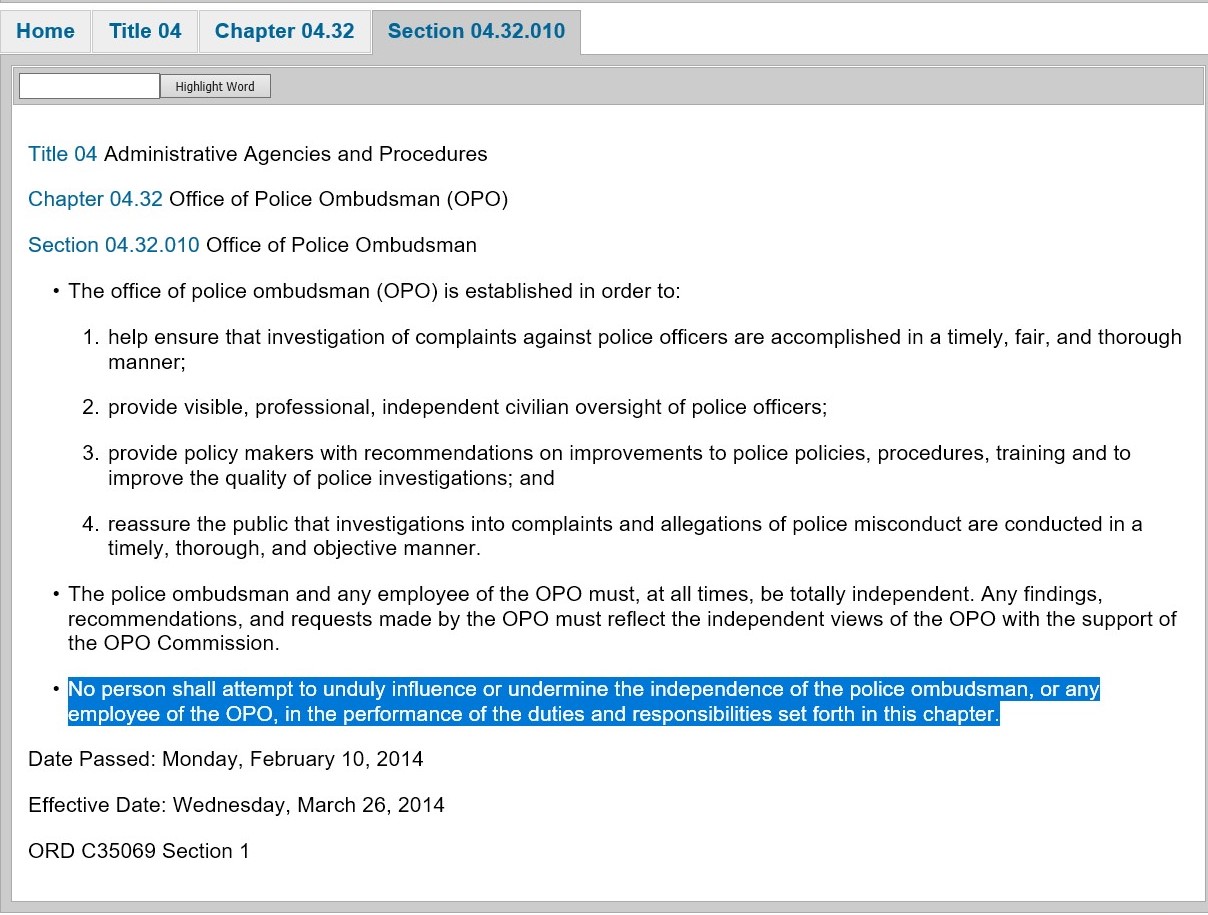Switch to the Home tab
Image resolution: width=1208 pixels, height=915 pixels.
(46, 31)
